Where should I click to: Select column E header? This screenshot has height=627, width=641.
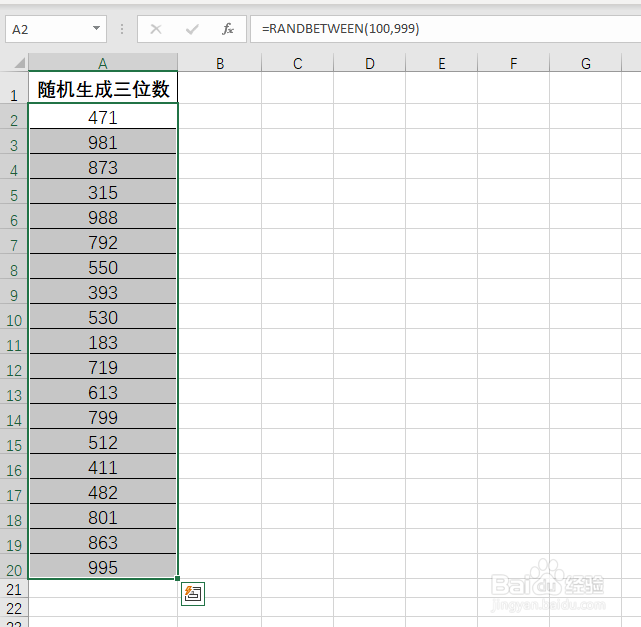[x=442, y=63]
